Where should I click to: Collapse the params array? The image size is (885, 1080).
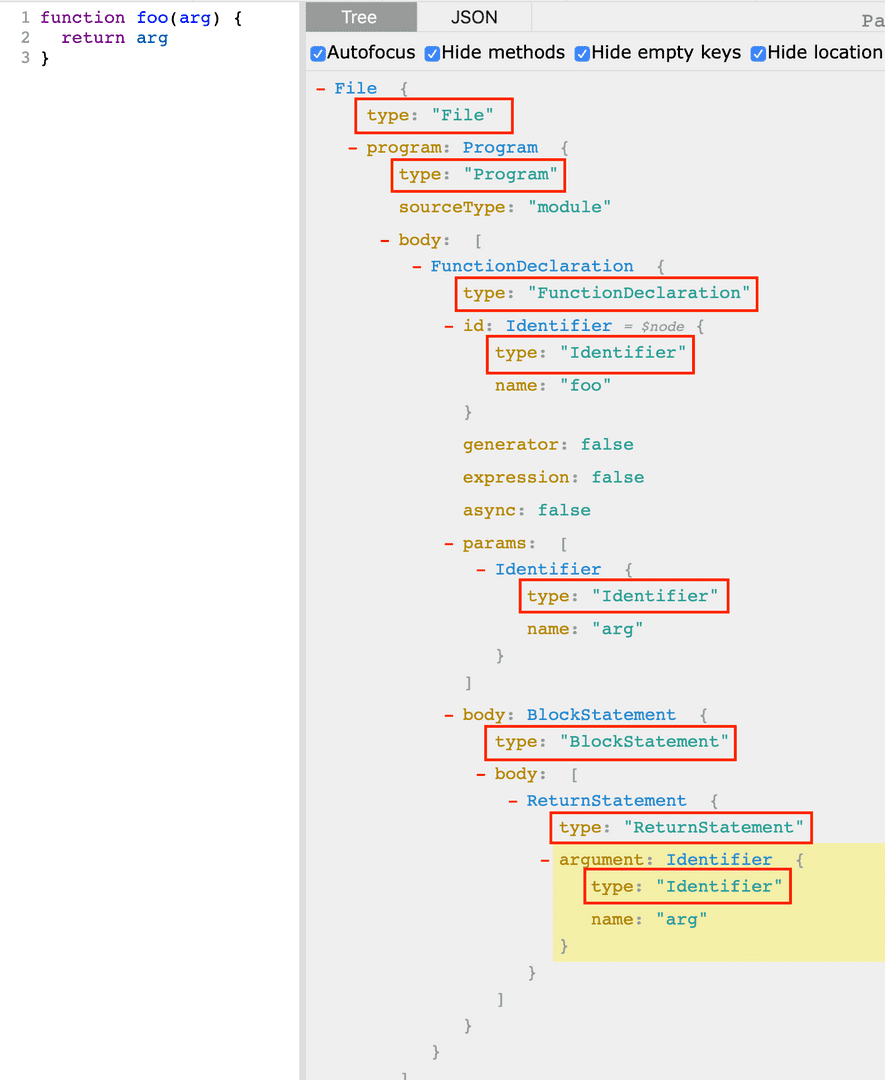tap(448, 543)
